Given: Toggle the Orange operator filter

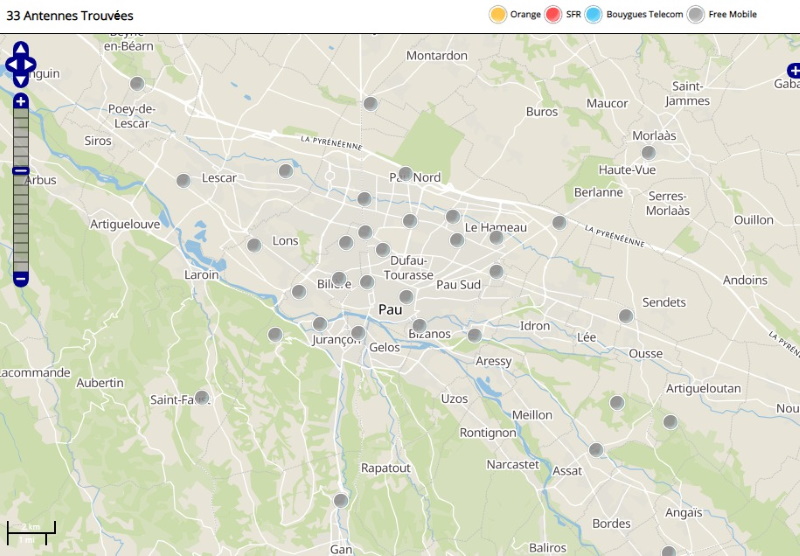Looking at the screenshot, I should point(497,14).
